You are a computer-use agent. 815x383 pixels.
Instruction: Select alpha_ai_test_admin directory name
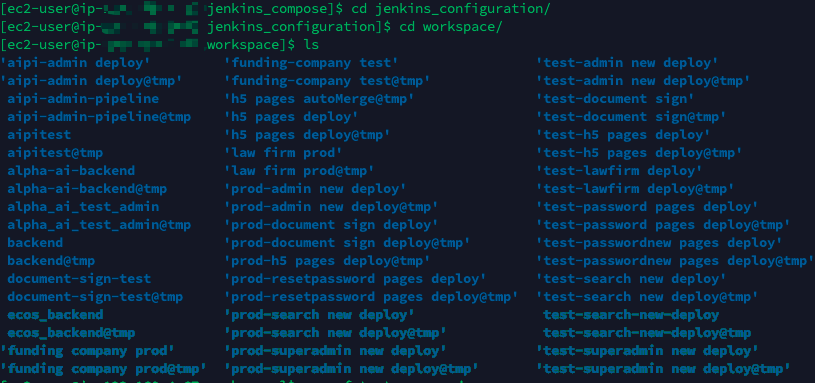pyautogui.click(x=83, y=207)
